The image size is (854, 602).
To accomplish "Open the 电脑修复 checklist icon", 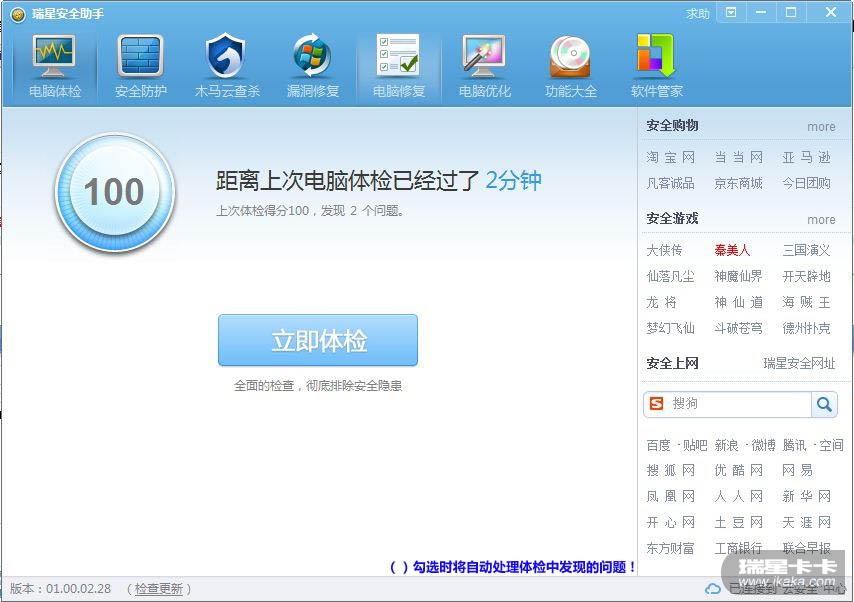I will coord(398,55).
